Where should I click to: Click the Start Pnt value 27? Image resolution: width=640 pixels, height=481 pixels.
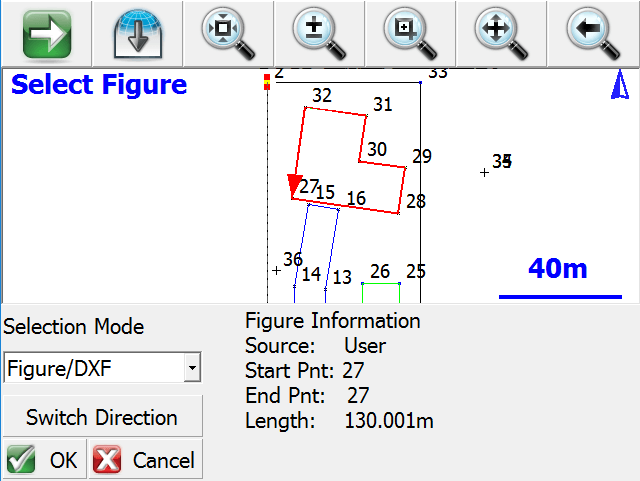point(353,371)
